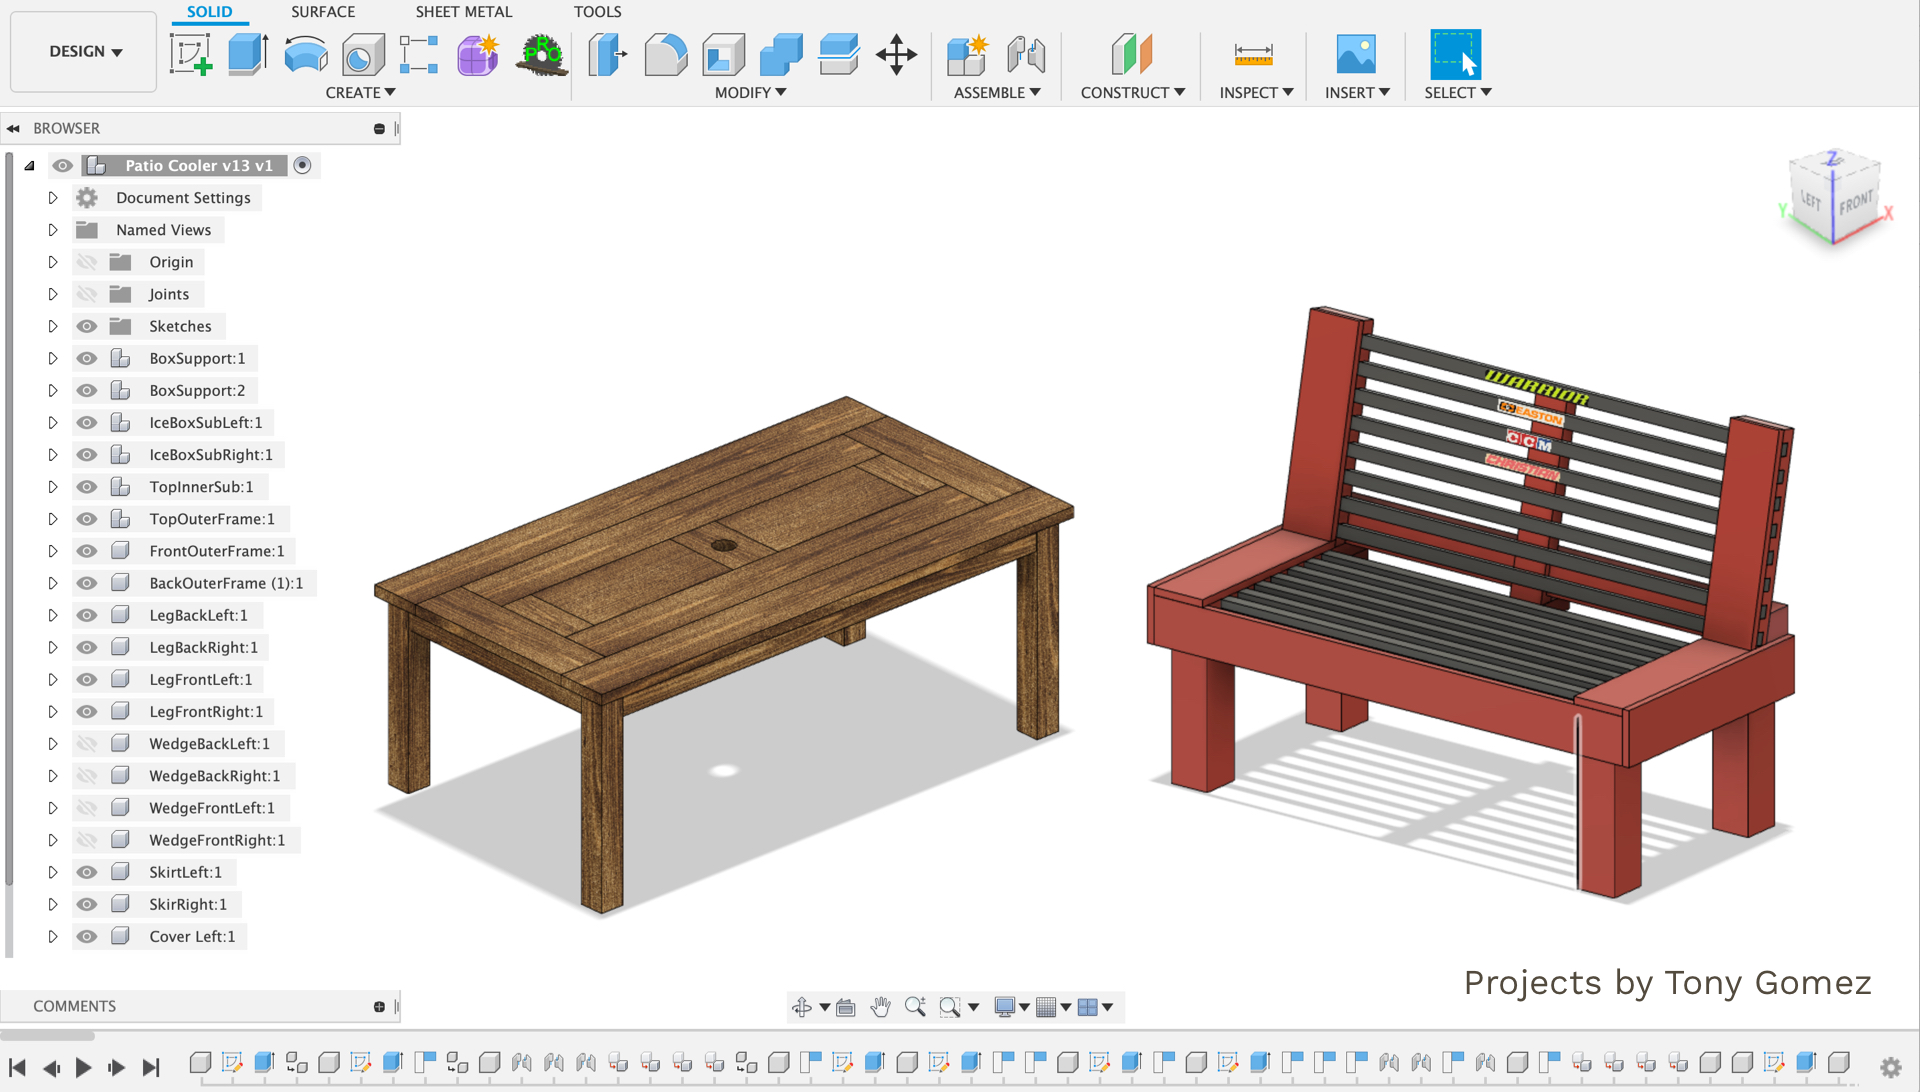Select the Assemble tool icon

pyautogui.click(x=969, y=53)
